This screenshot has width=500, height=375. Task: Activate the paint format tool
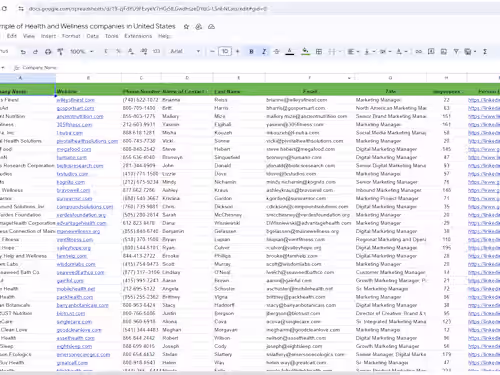pos(60,52)
